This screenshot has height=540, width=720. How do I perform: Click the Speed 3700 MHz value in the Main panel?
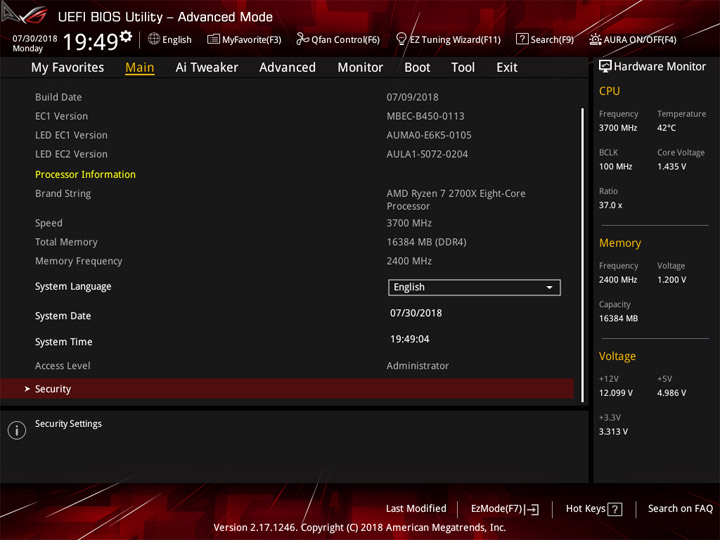pyautogui.click(x=409, y=223)
